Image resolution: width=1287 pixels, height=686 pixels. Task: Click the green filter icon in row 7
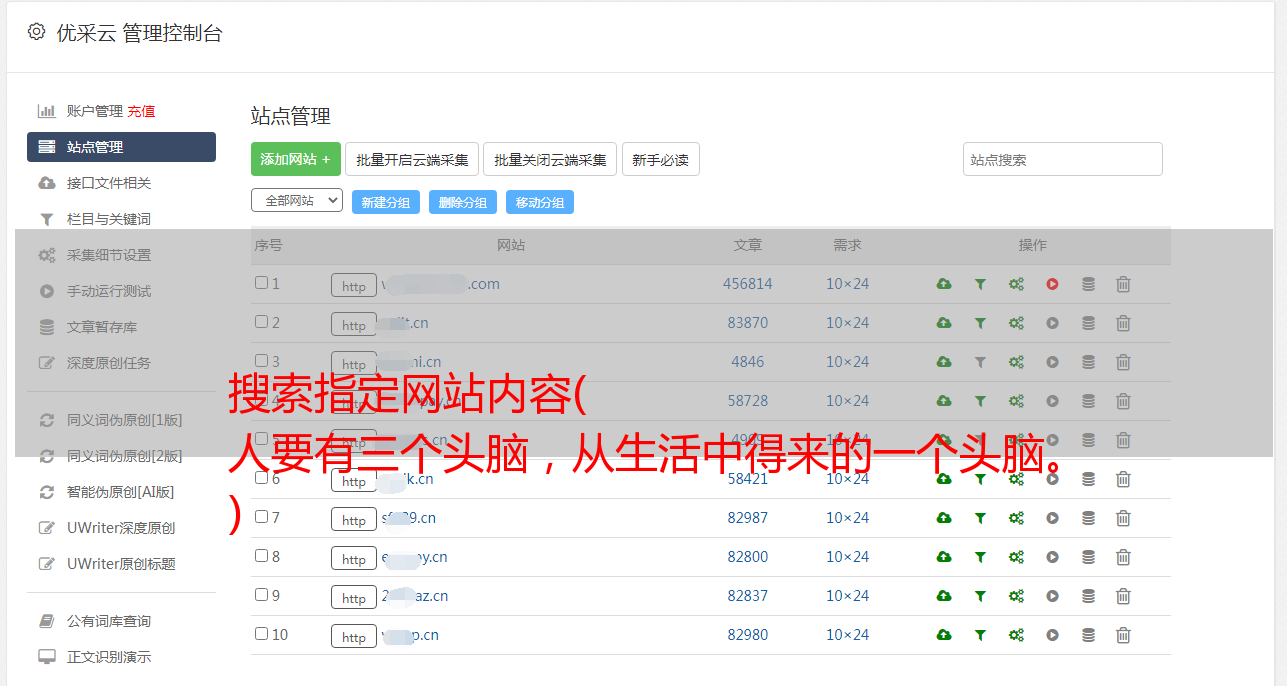(980, 518)
